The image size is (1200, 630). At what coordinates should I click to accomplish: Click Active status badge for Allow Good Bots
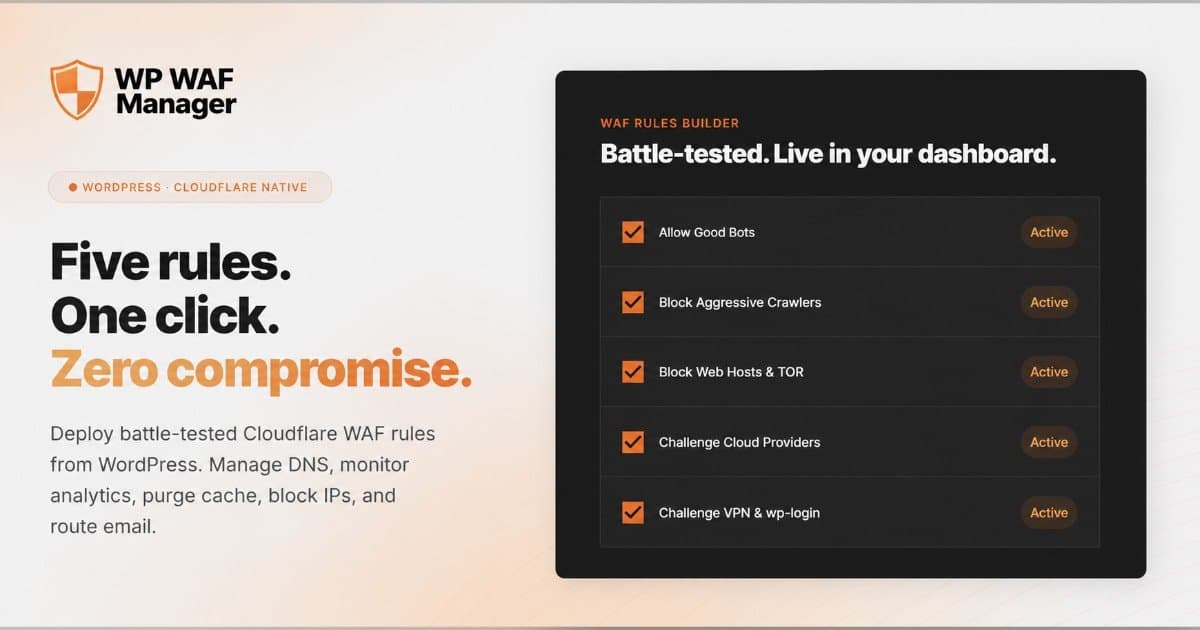coord(1049,232)
